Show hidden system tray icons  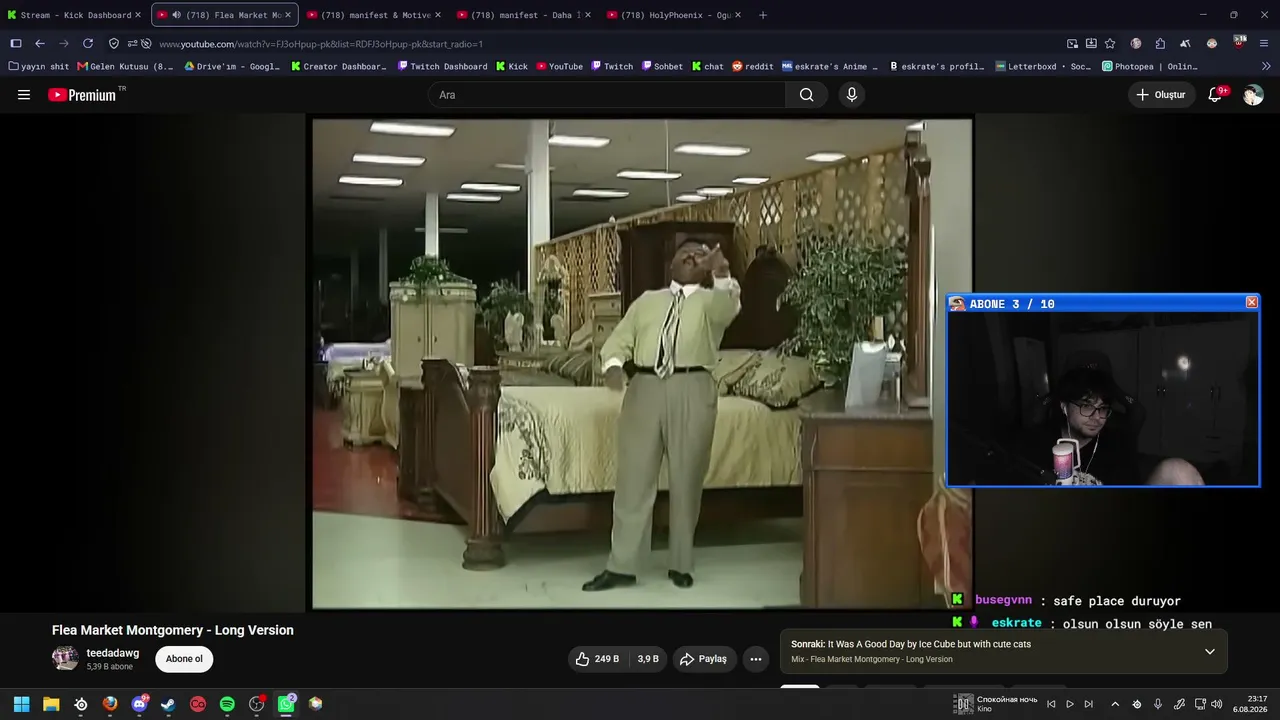[1115, 704]
